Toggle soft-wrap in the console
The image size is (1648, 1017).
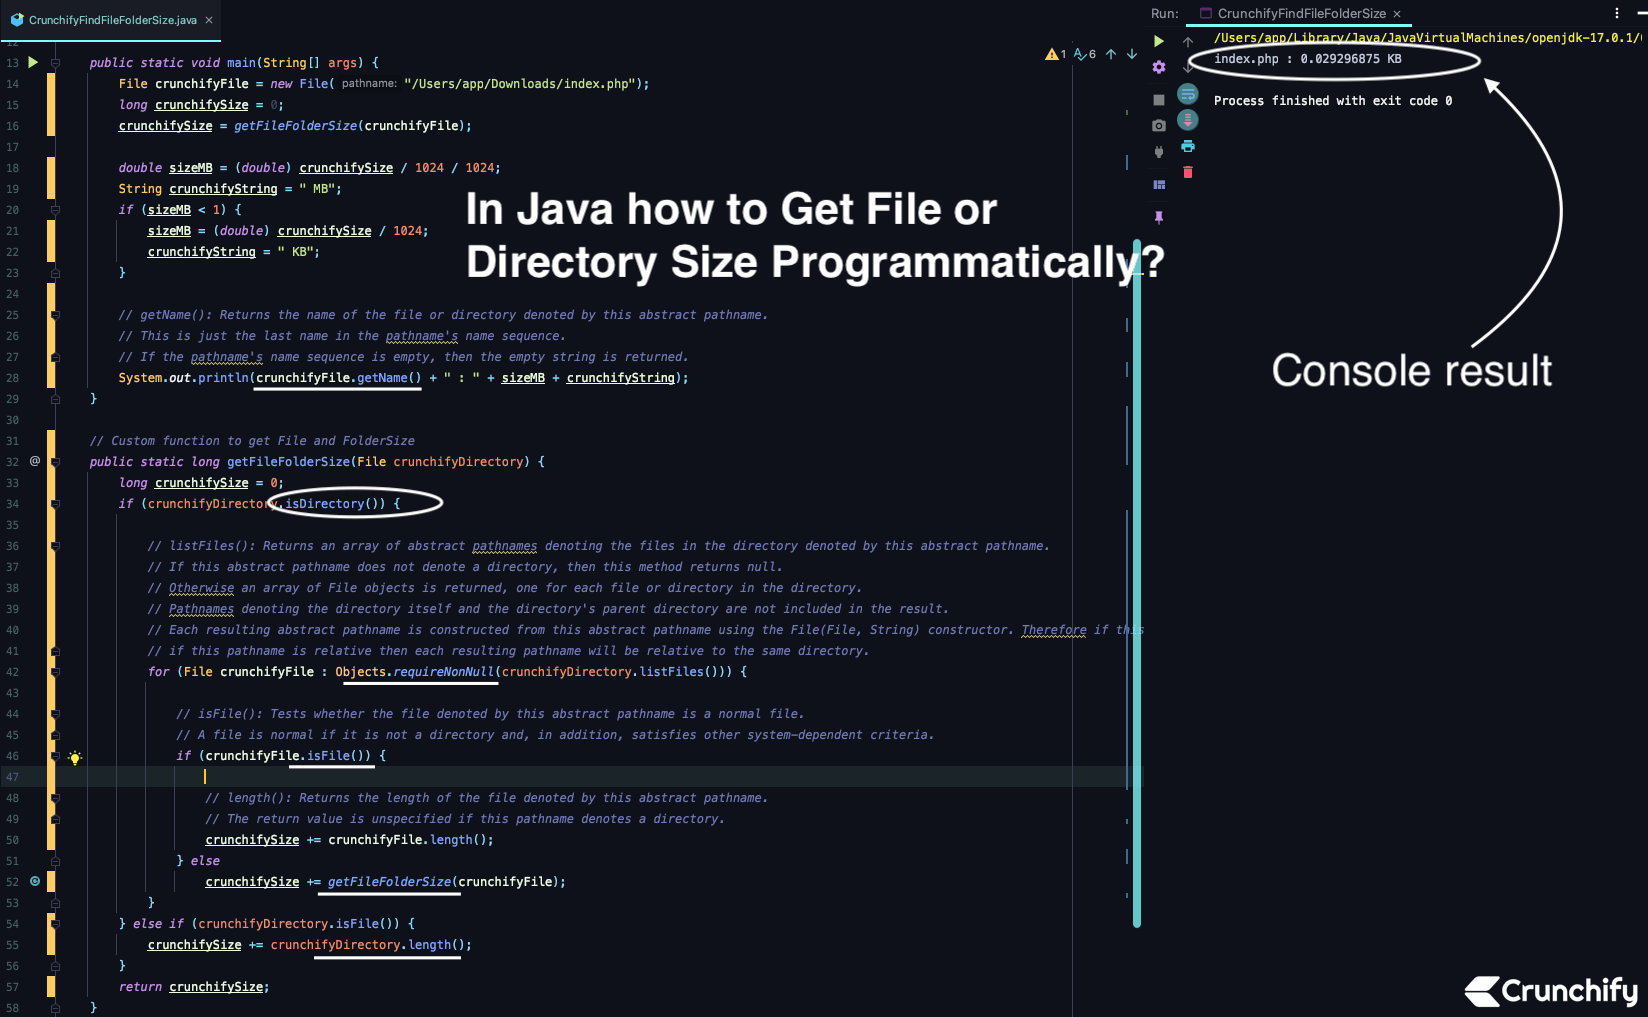[1188, 95]
